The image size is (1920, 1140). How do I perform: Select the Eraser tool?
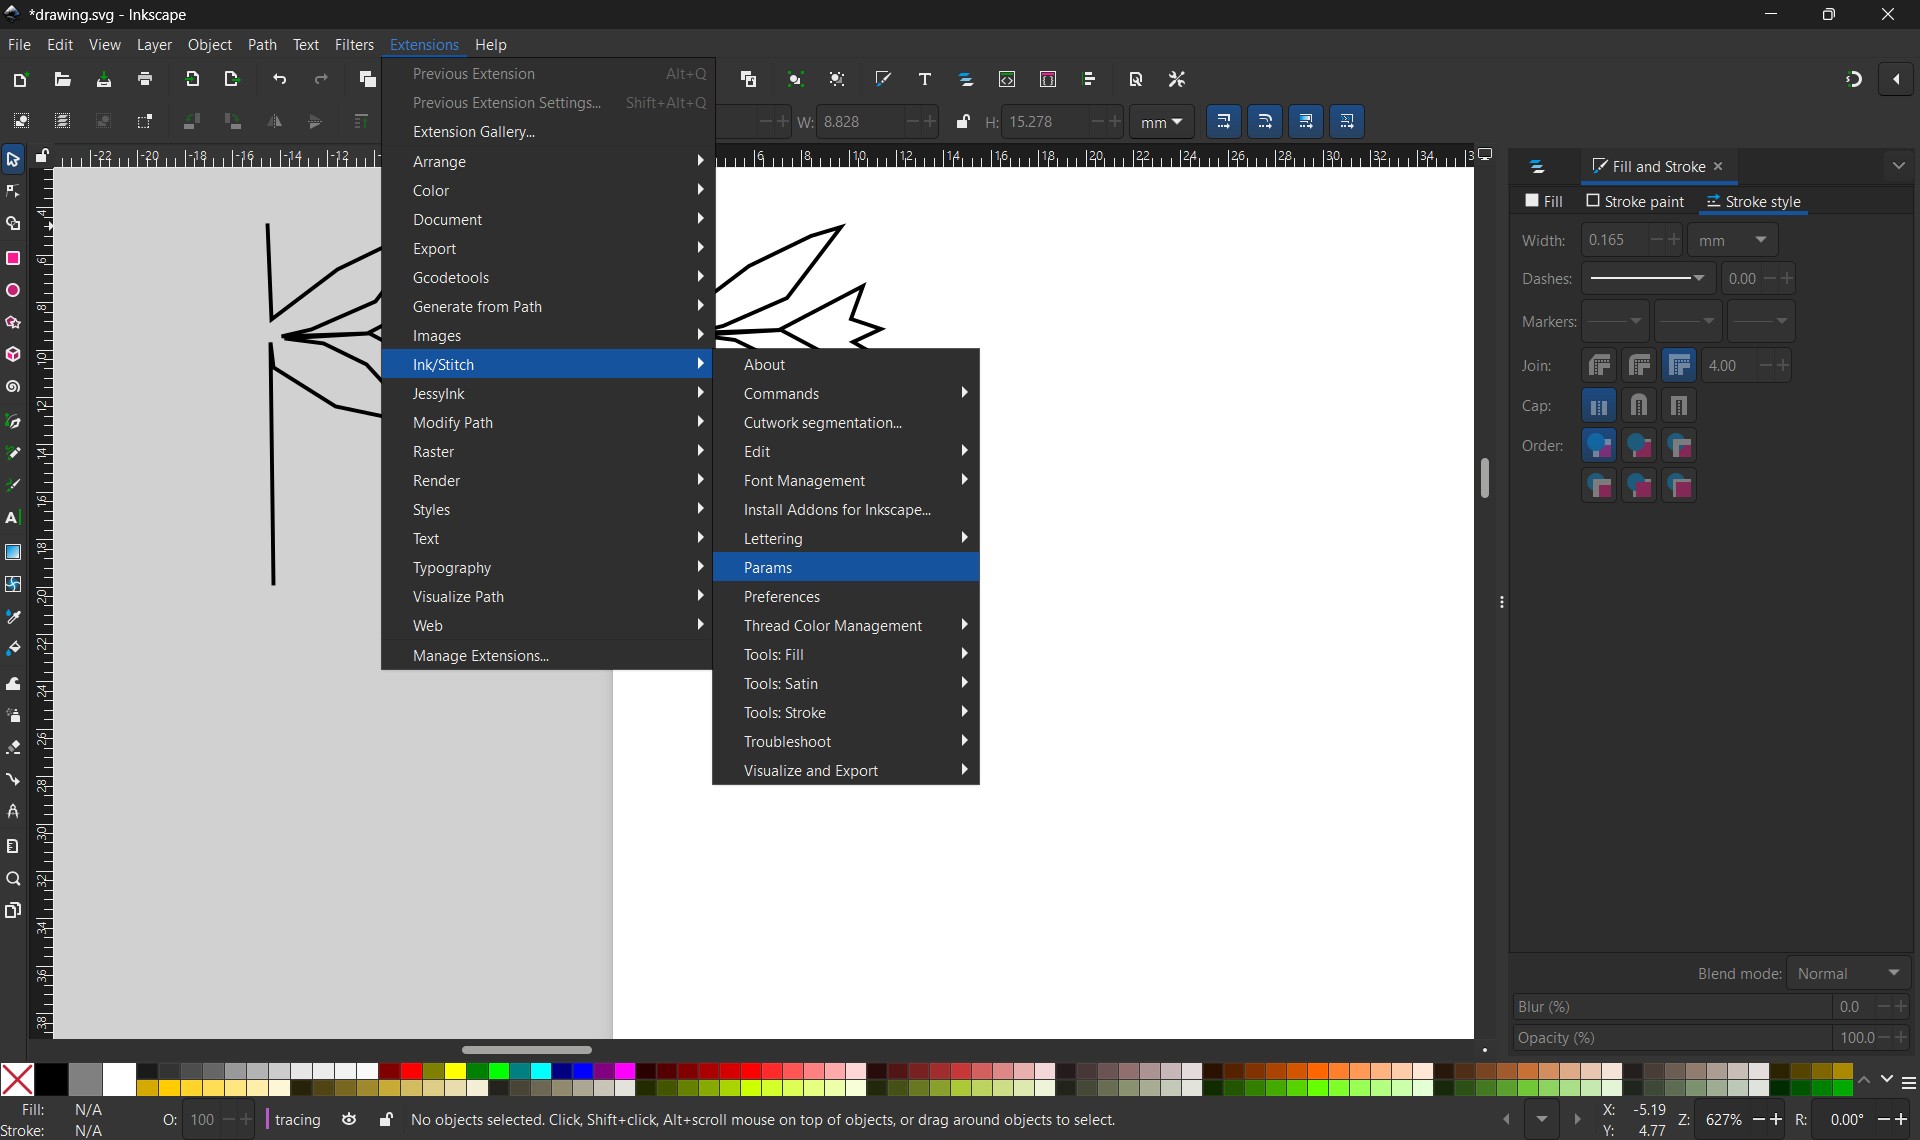pyautogui.click(x=13, y=747)
